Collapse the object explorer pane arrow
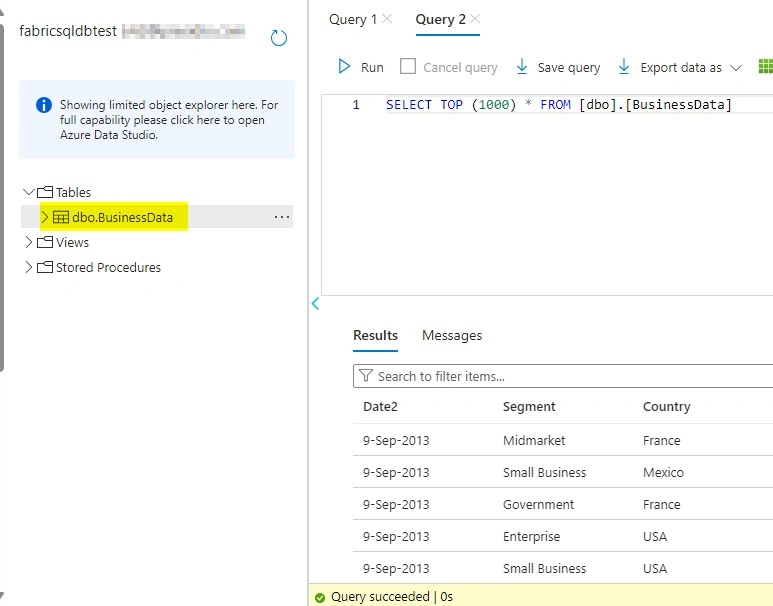The width and height of the screenshot is (773, 606). [316, 304]
